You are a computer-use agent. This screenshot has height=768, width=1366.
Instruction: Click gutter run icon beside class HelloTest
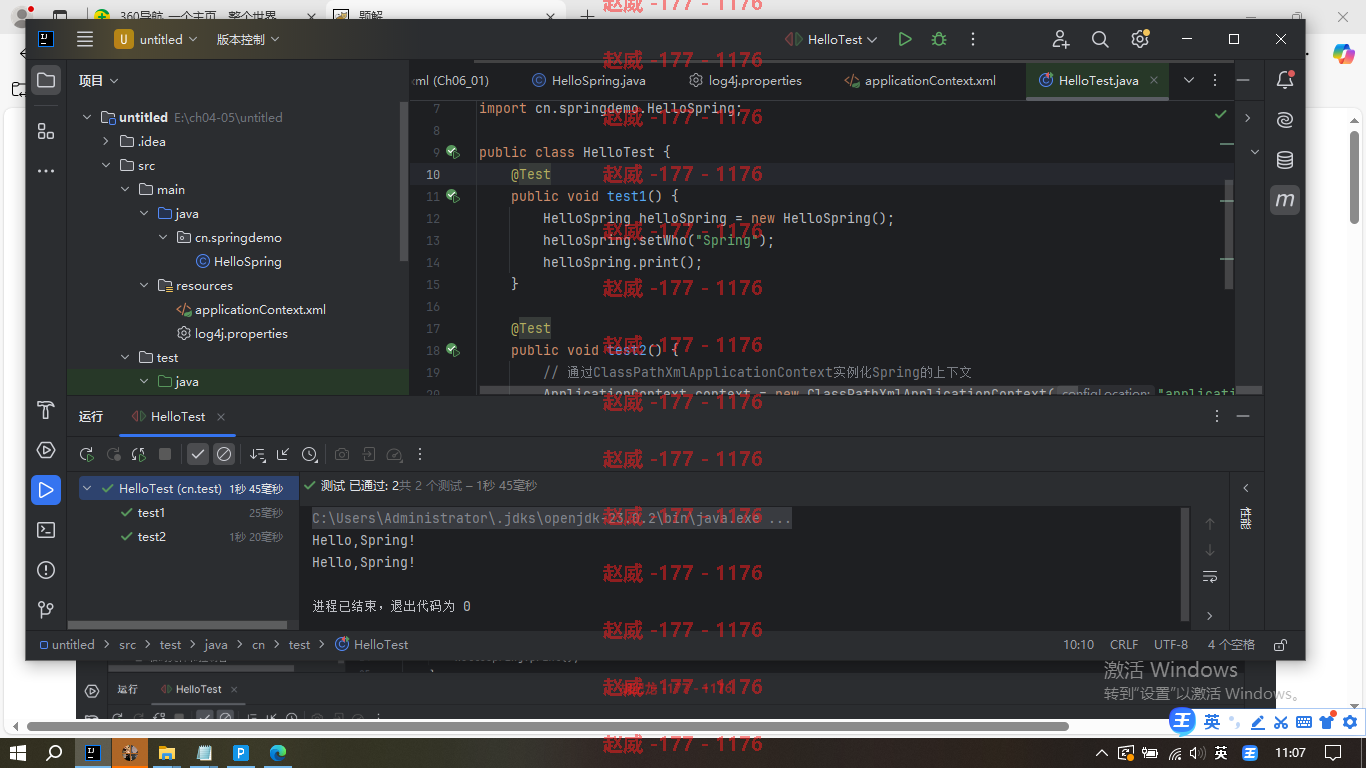click(x=452, y=152)
